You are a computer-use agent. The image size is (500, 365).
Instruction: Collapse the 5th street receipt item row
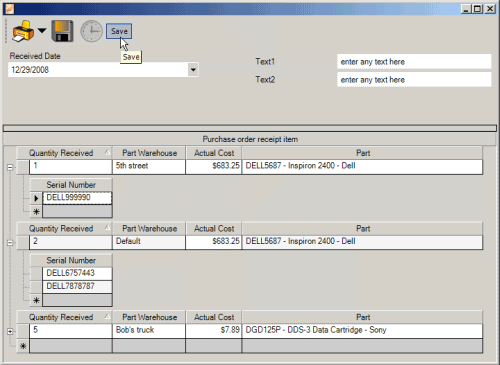[10, 167]
